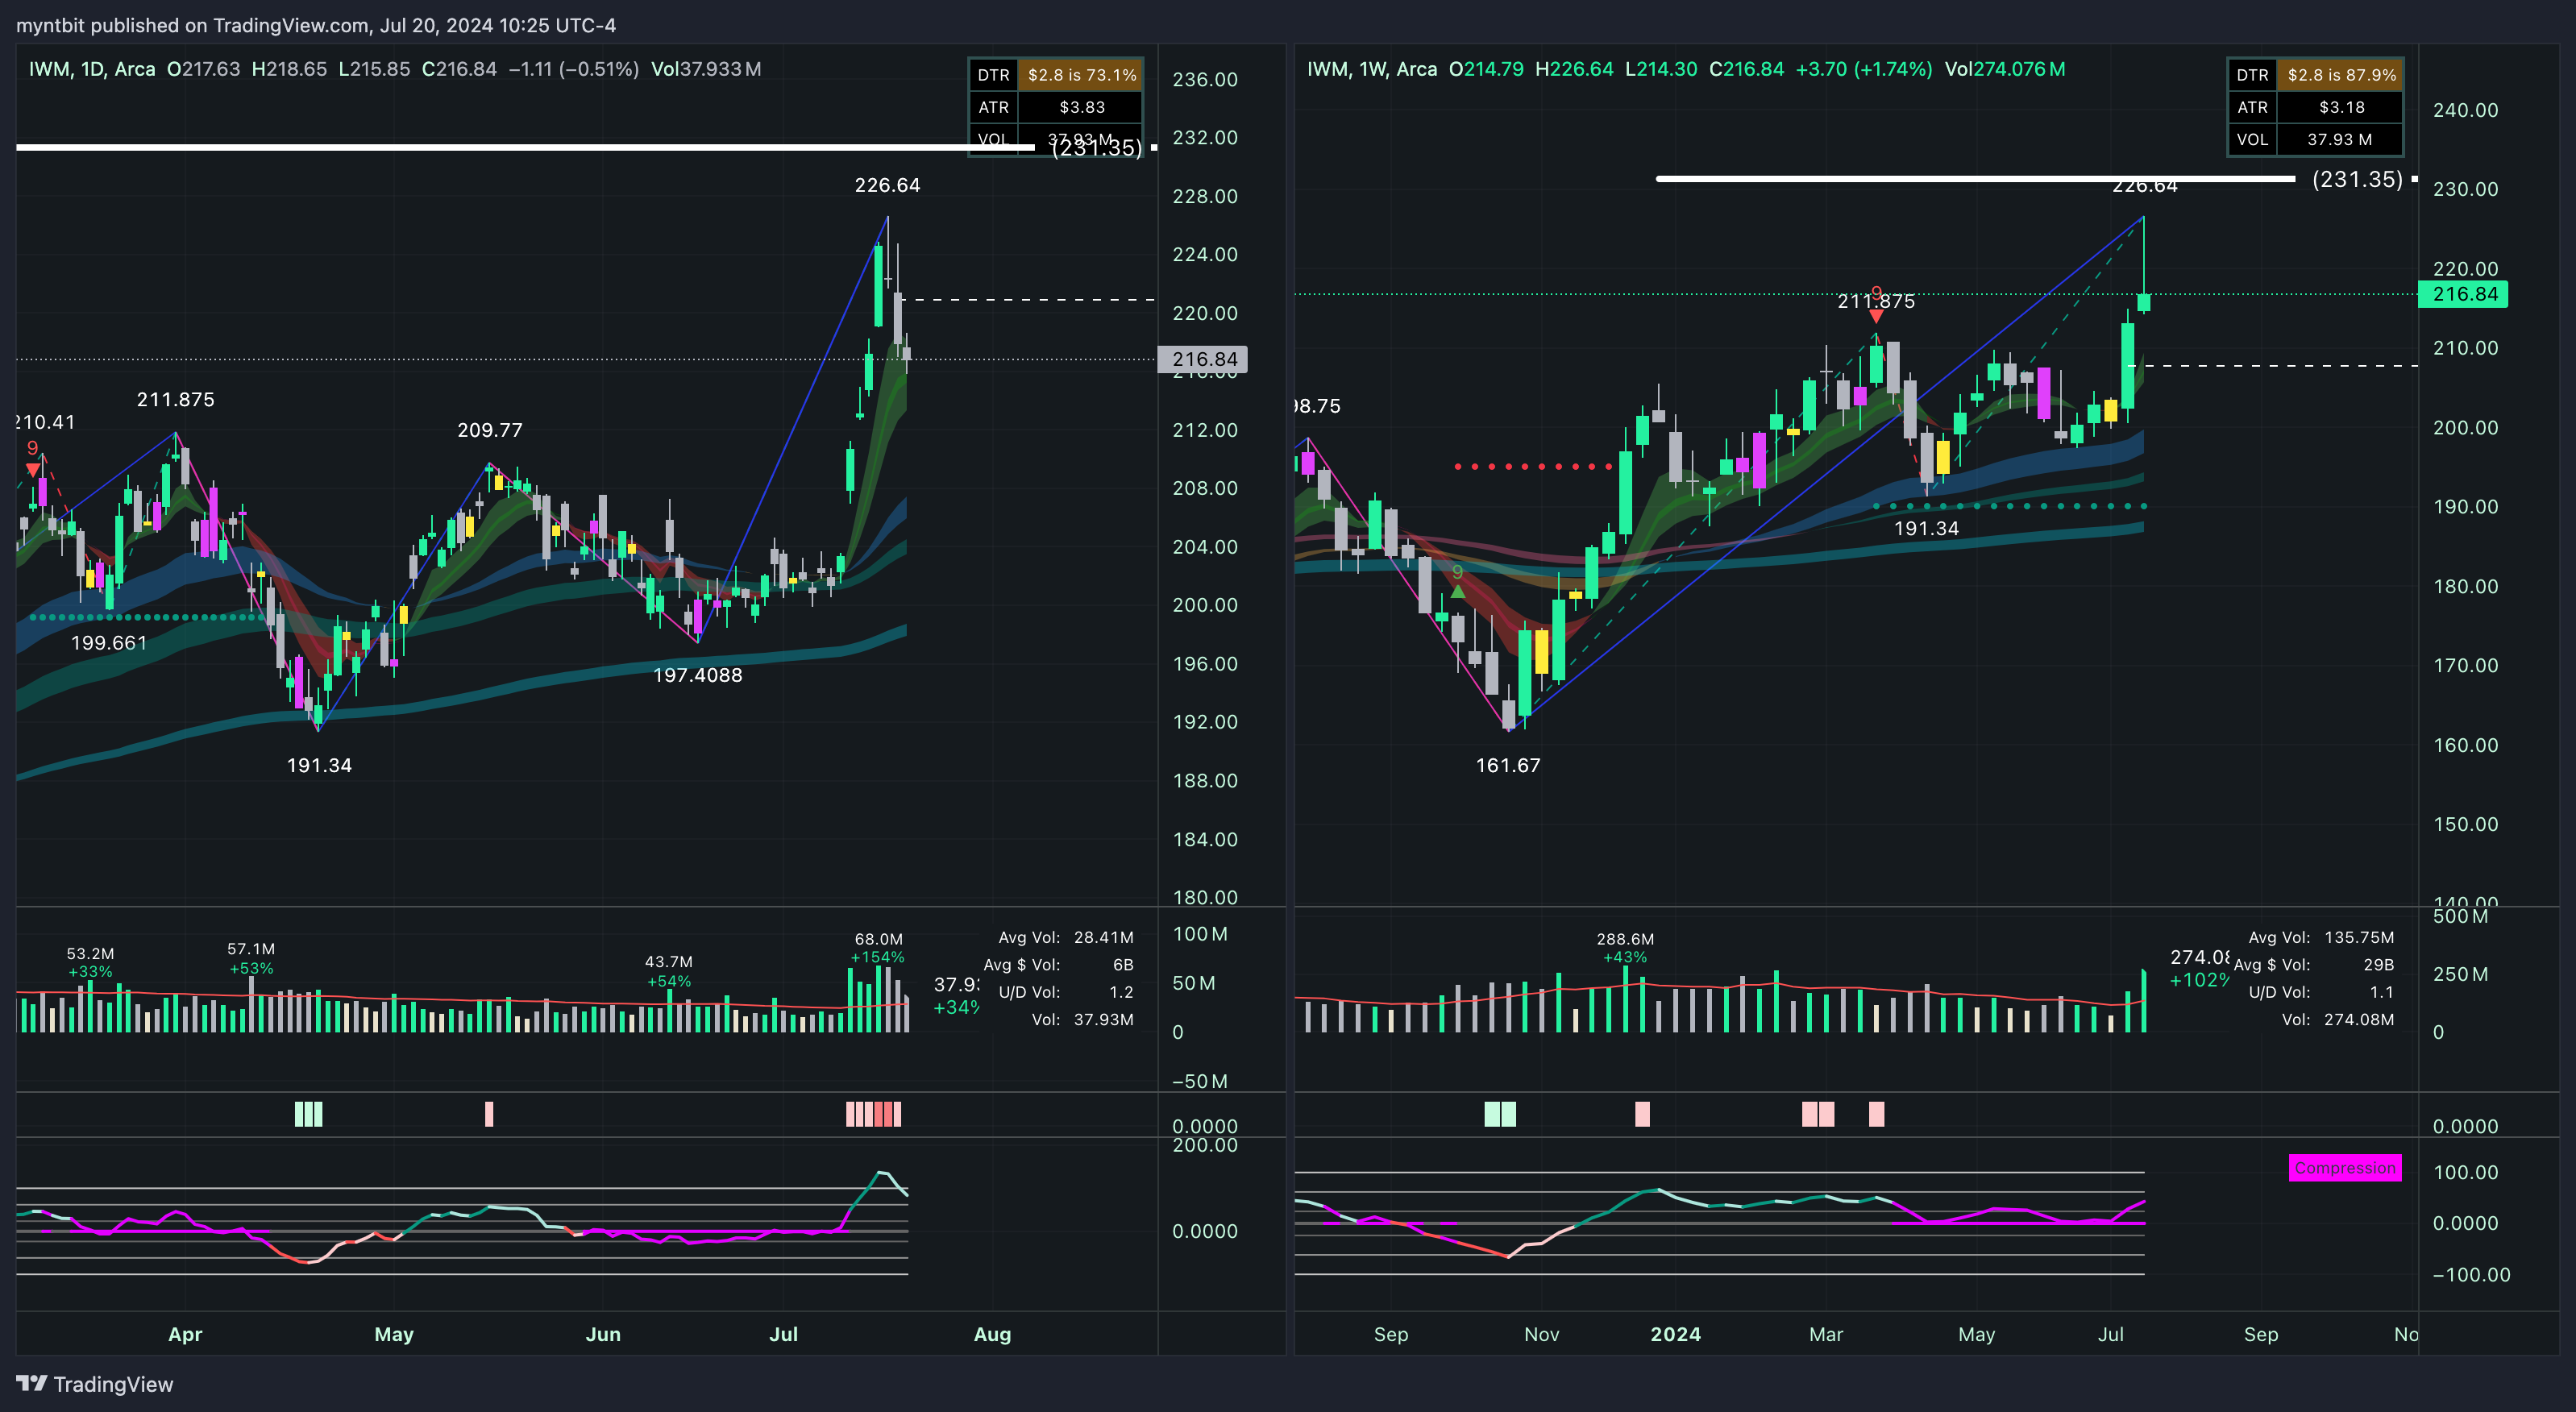Viewport: 2576px width, 1412px height.
Task: Click the '$2.8 is 87.9%' DTR cell
Action: pos(2341,75)
